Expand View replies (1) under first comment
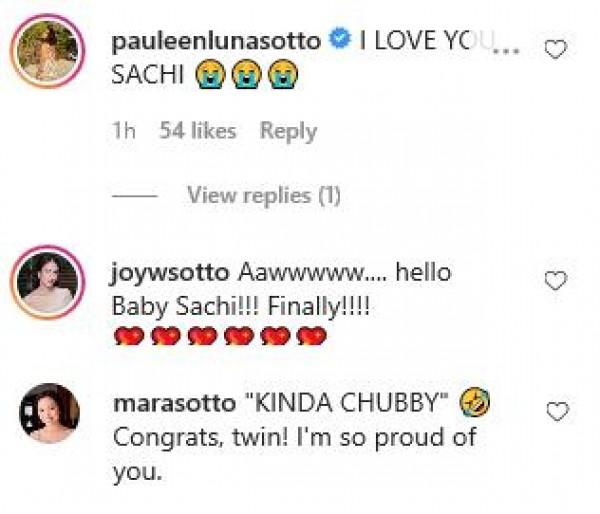Image resolution: width=600 pixels, height=514 pixels. (263, 196)
